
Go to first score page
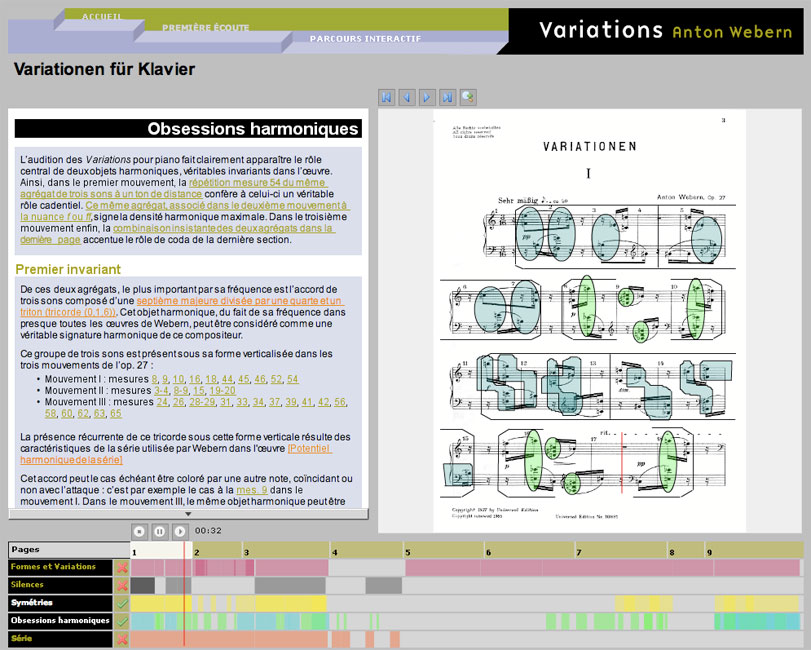click(386, 97)
